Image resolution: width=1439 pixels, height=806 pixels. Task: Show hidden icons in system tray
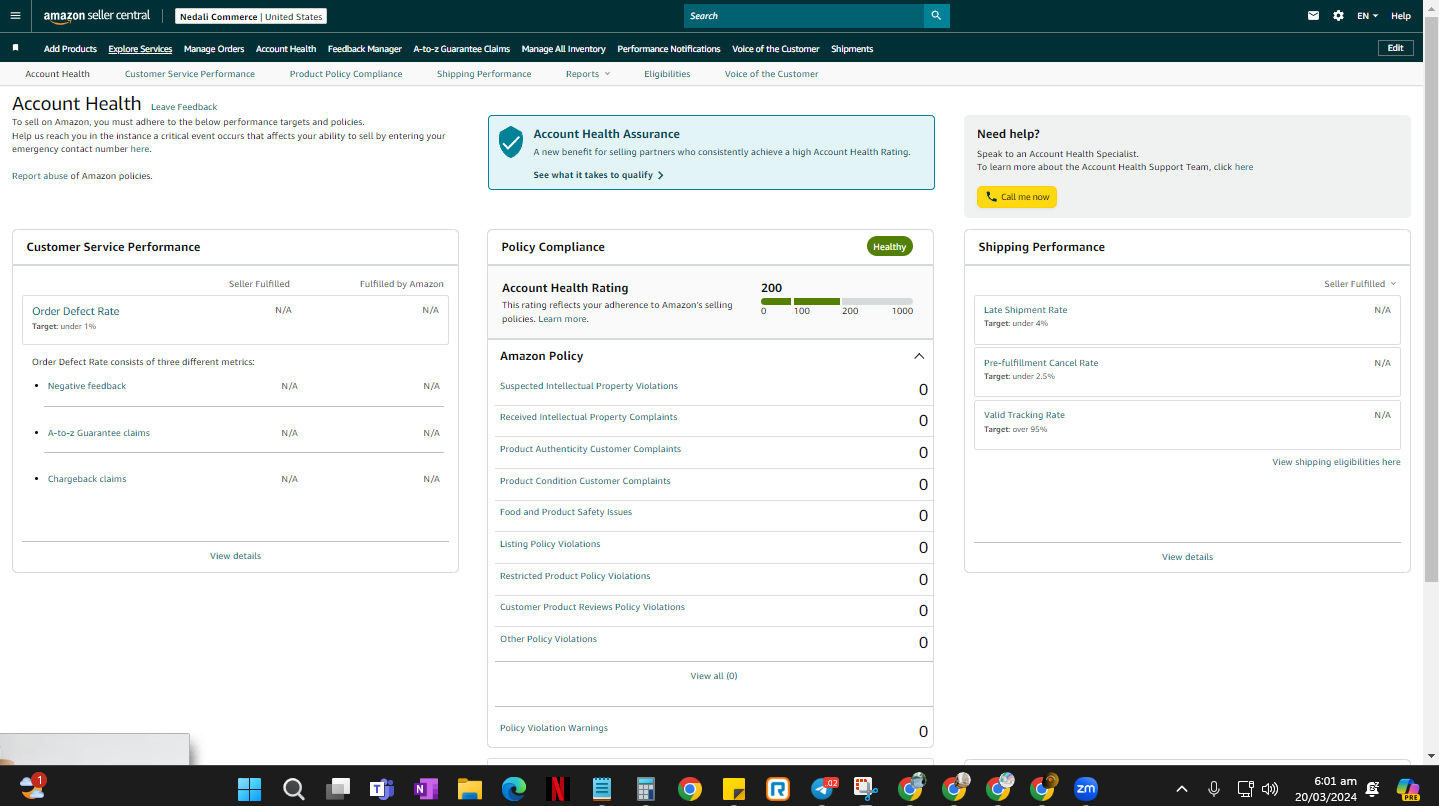click(x=1181, y=789)
